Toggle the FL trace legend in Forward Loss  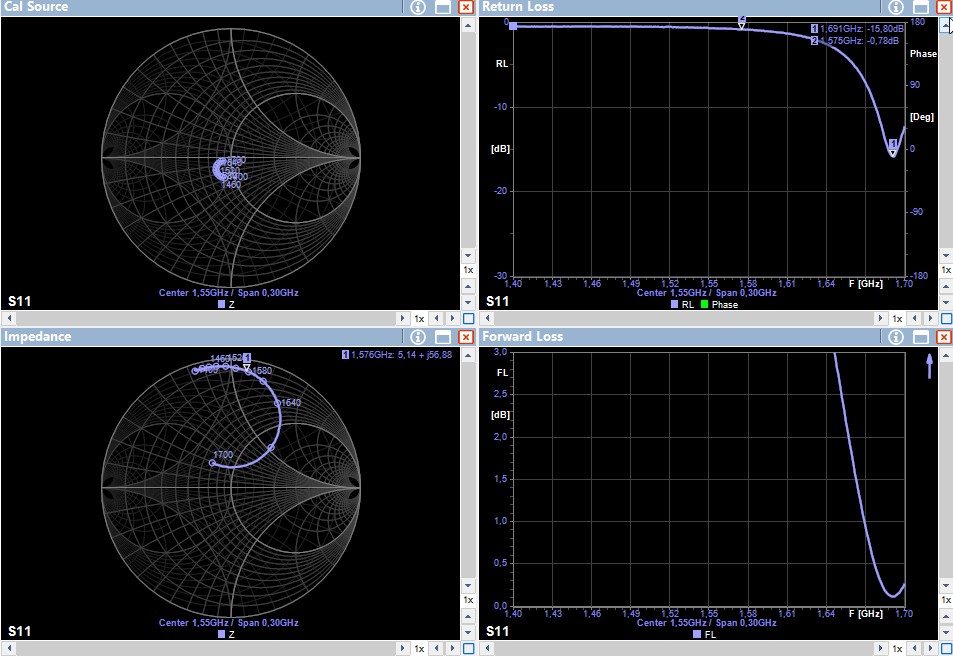click(704, 634)
